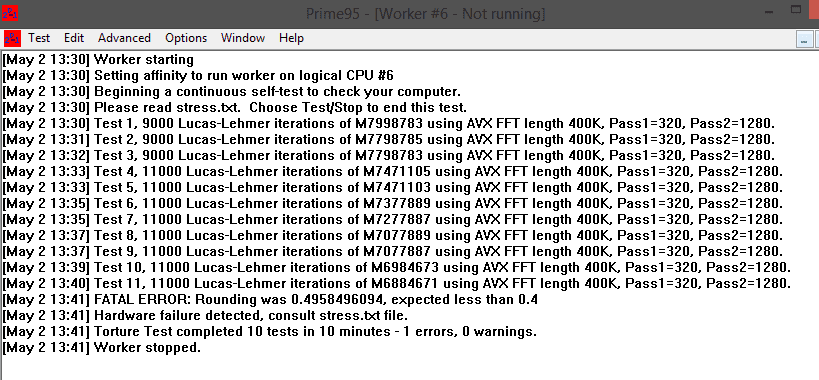Maximize the Prime95 main window

point(796,10)
